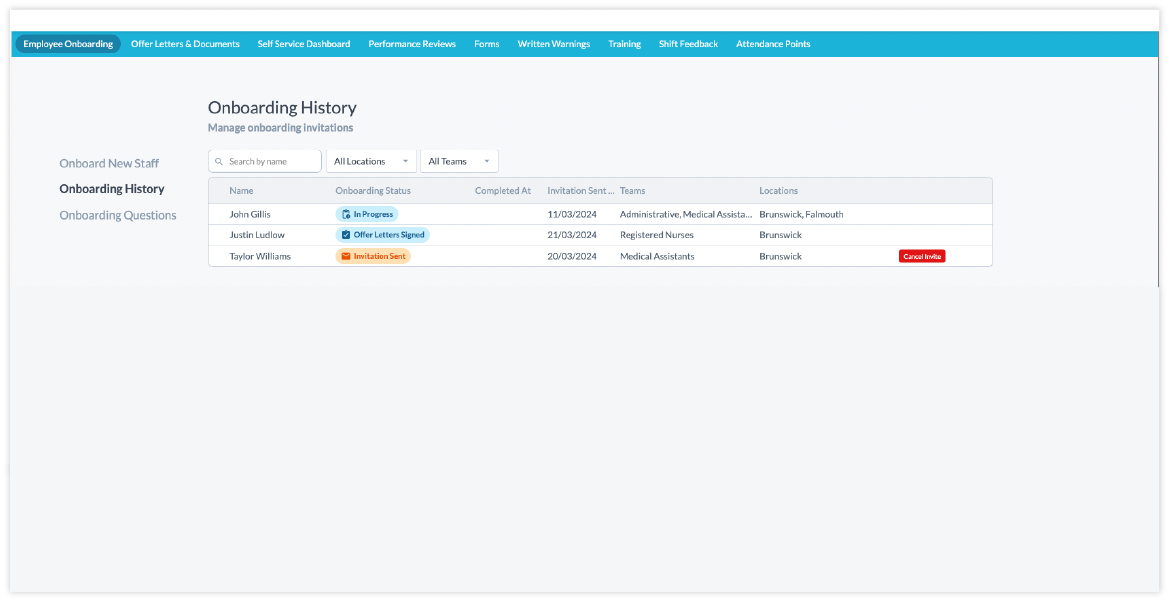The image size is (1169, 601).
Task: Go to the Performance Reviews tab
Action: (x=412, y=44)
